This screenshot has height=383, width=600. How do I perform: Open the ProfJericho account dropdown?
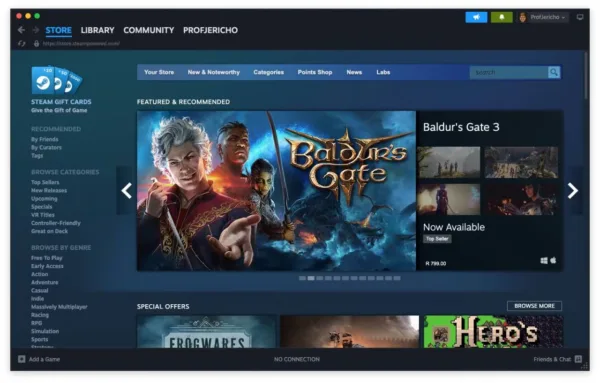(543, 17)
